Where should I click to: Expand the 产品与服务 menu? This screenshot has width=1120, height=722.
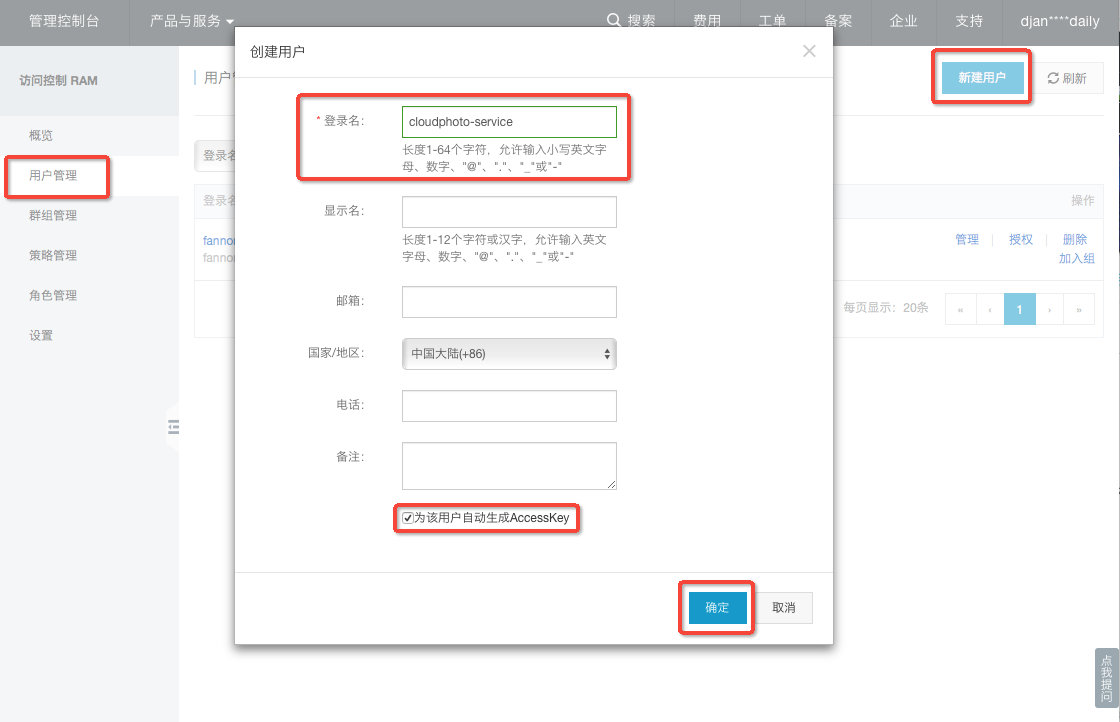coord(191,21)
